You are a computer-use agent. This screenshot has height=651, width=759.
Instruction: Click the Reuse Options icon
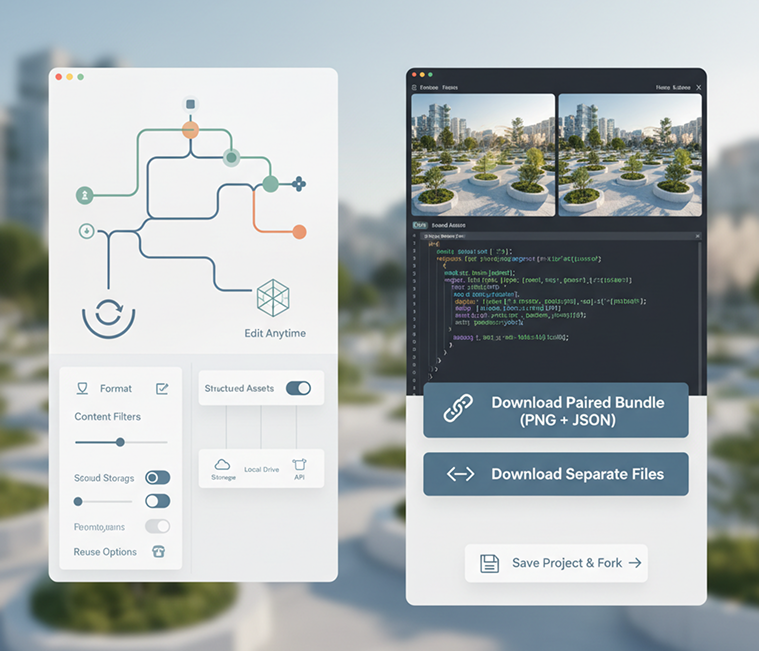(157, 552)
